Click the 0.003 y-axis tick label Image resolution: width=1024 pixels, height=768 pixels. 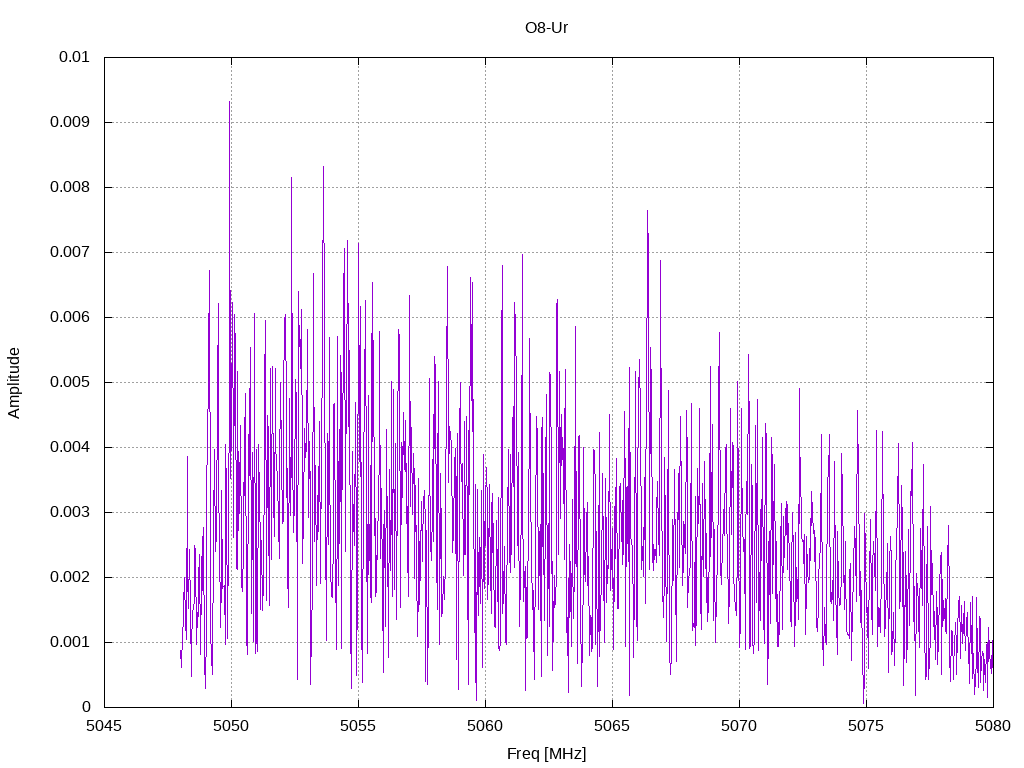tap(70, 512)
